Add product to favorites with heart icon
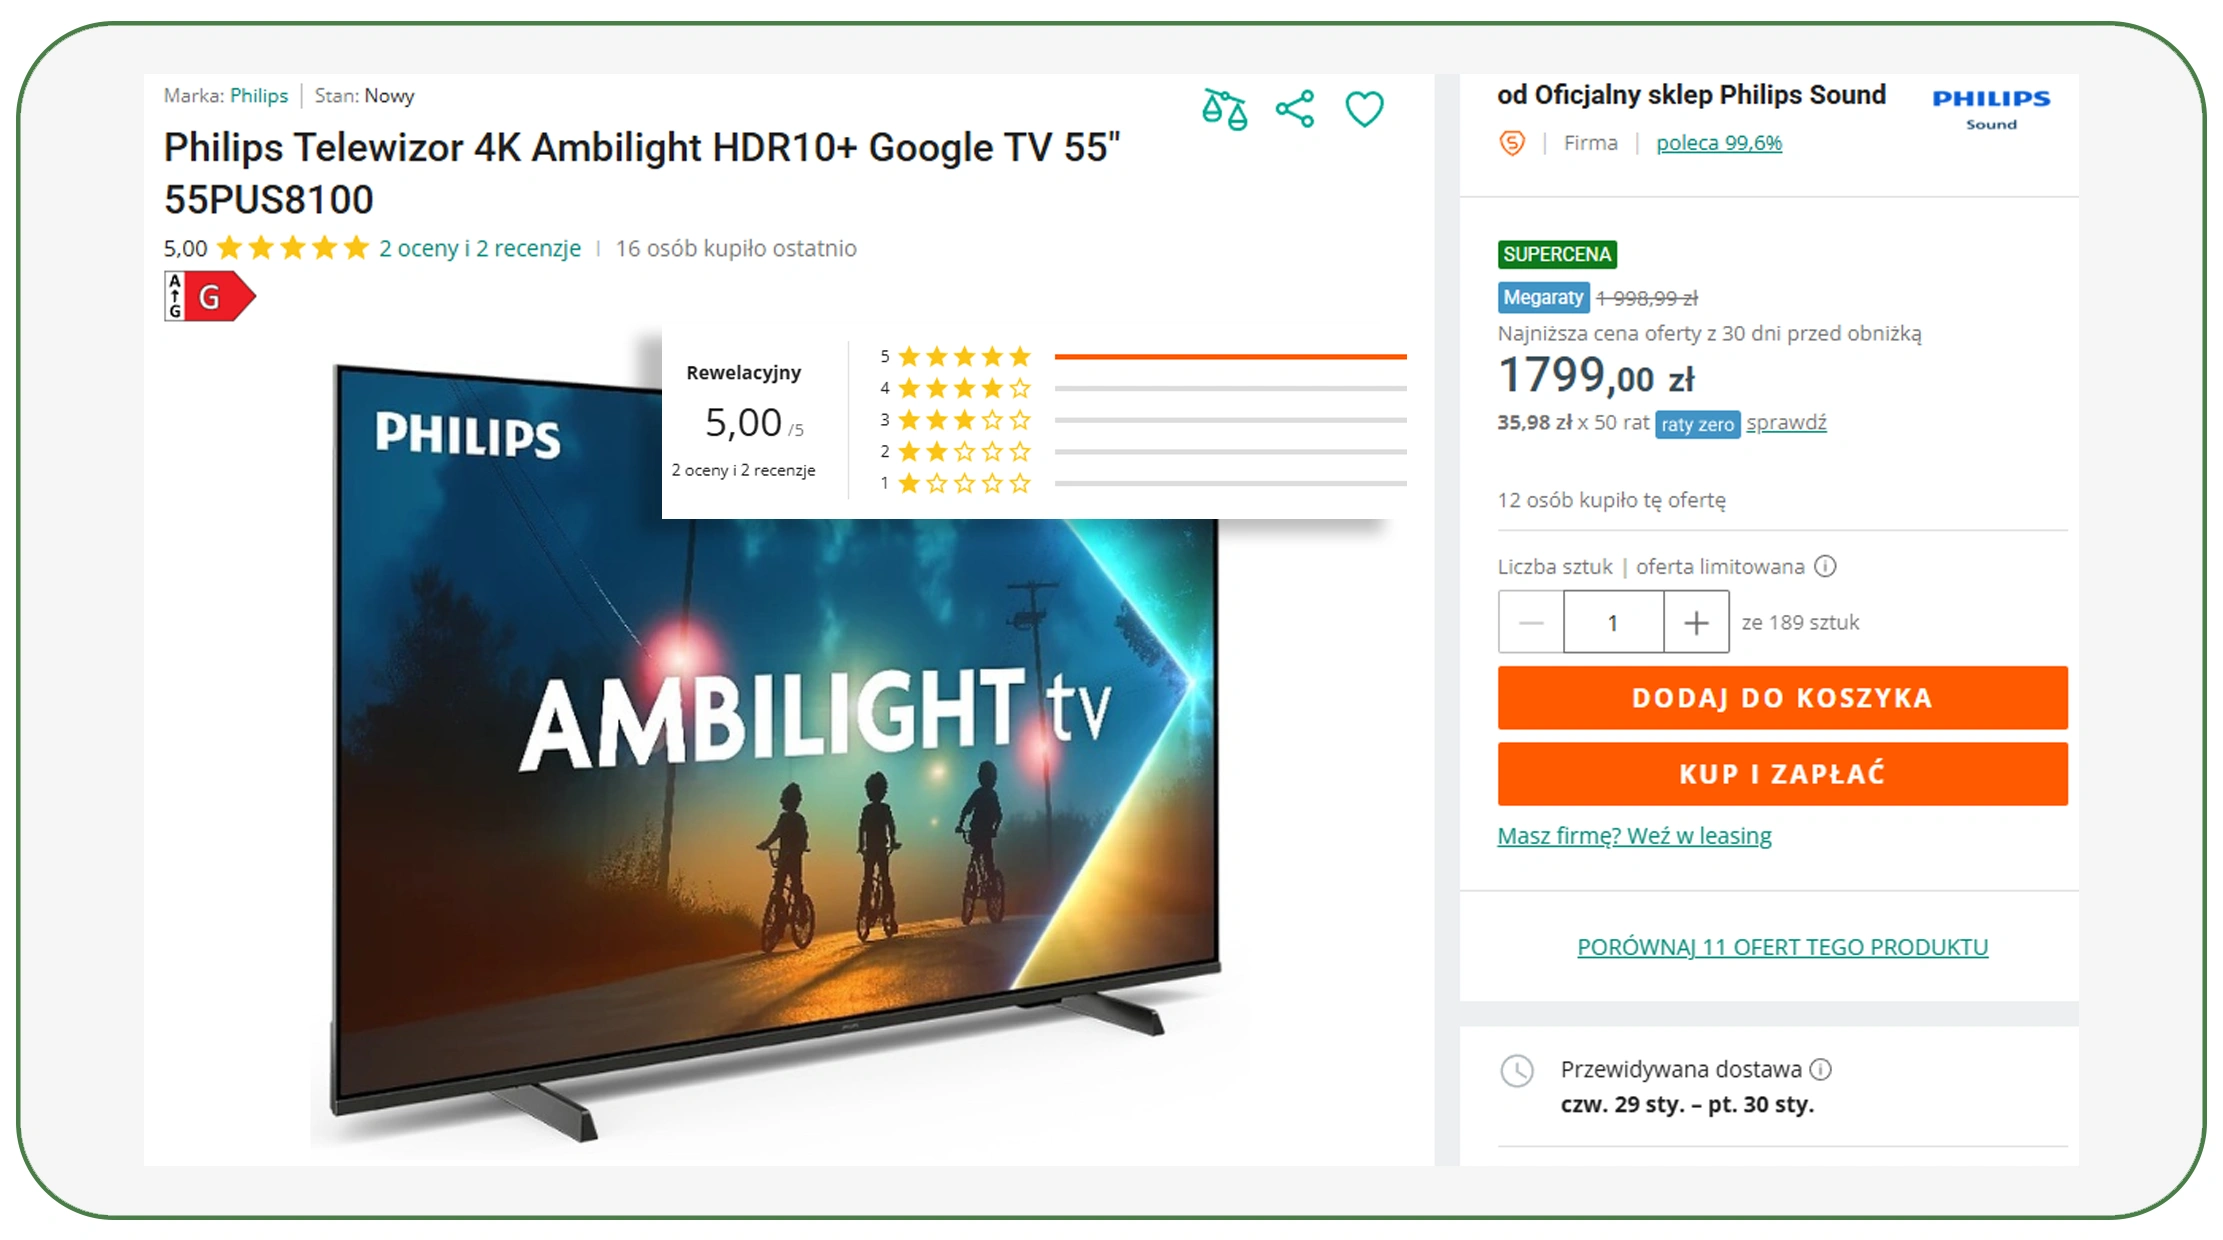2223x1240 pixels. pos(1364,109)
